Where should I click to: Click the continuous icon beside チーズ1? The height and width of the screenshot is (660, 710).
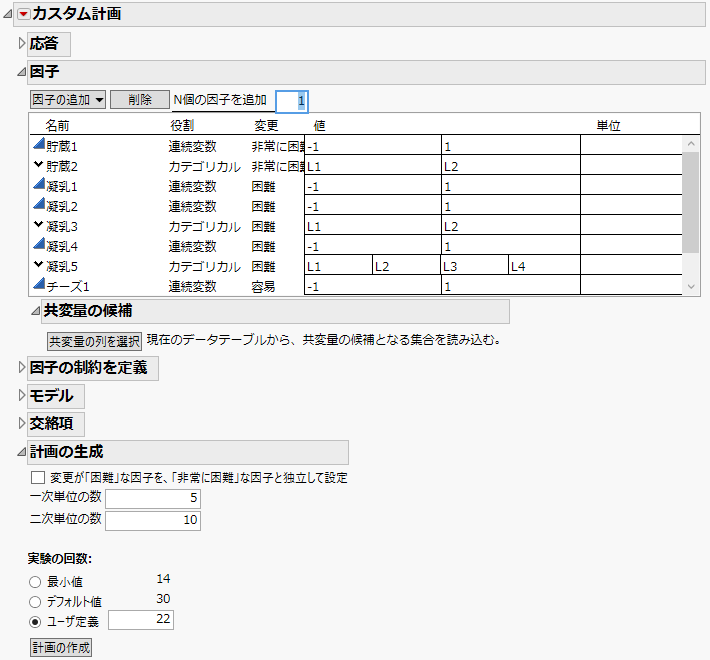(39, 284)
